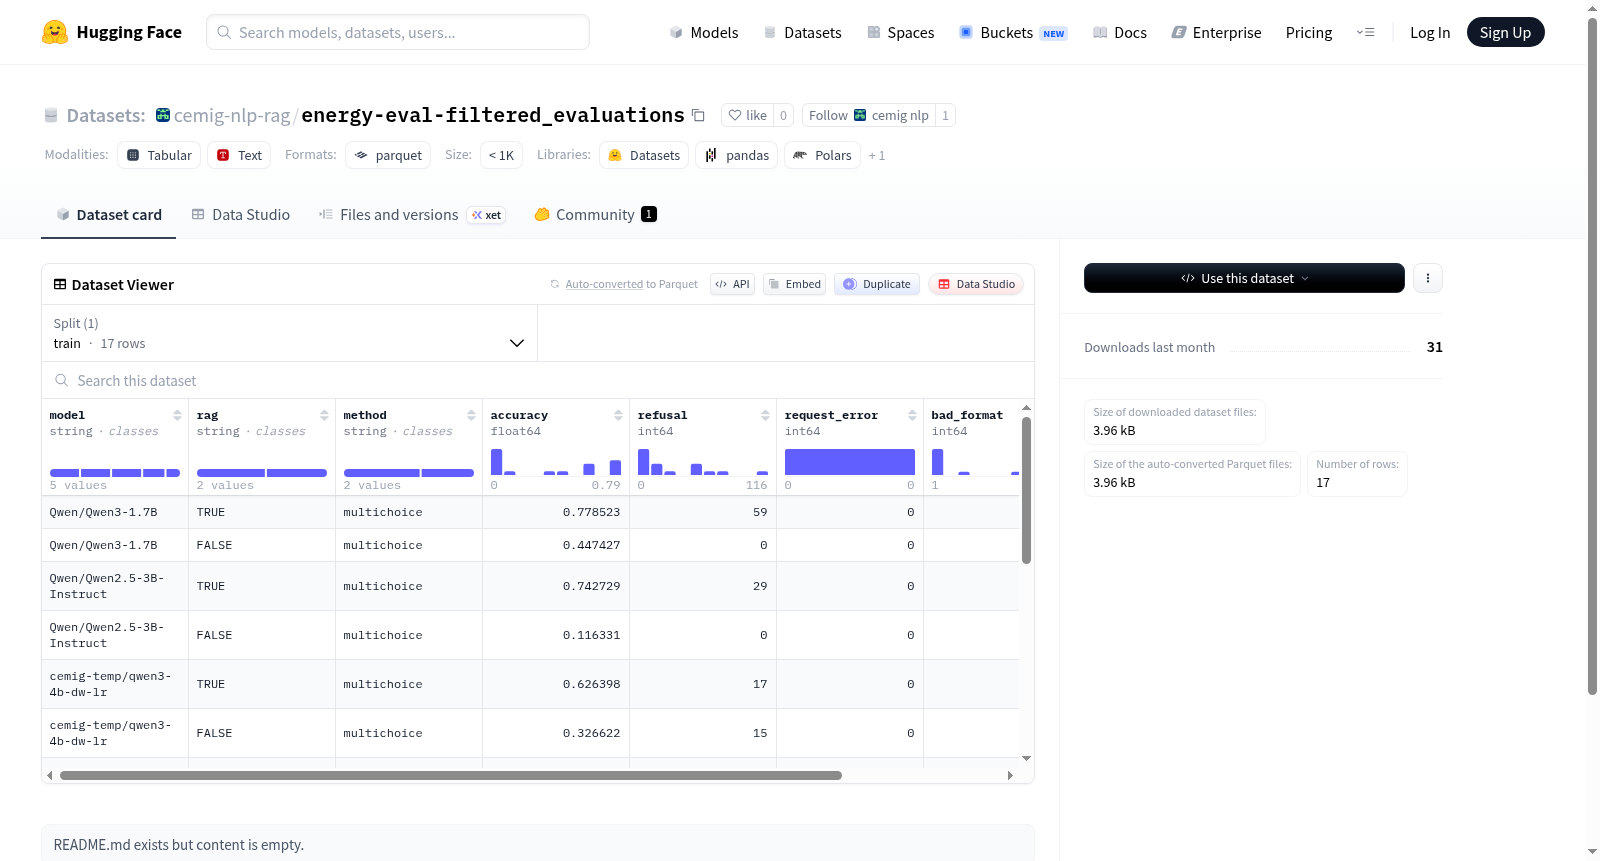Open the Use this dataset dropdown
The width and height of the screenshot is (1600, 861).
pos(1244,278)
